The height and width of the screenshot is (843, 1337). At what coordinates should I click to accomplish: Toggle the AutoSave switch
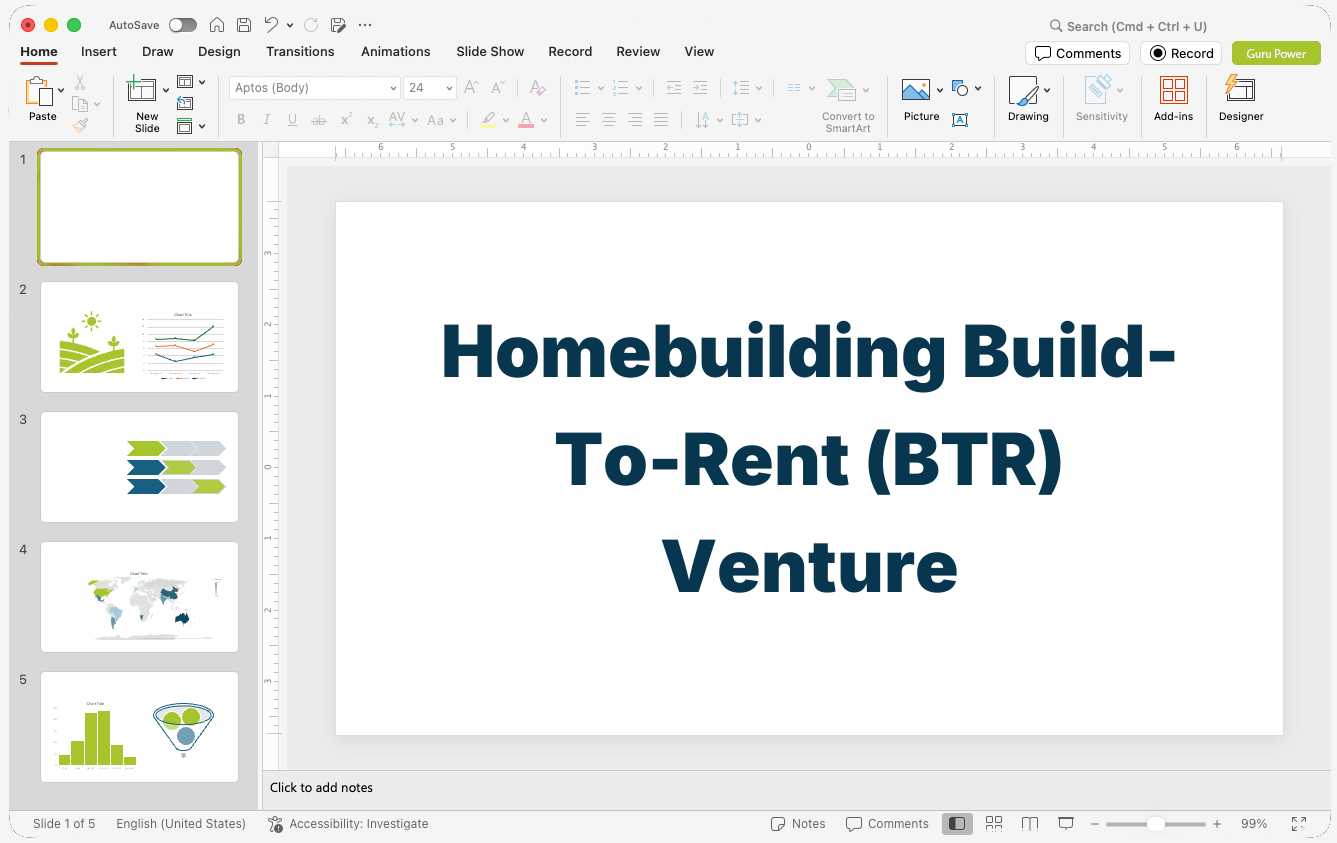pos(183,25)
